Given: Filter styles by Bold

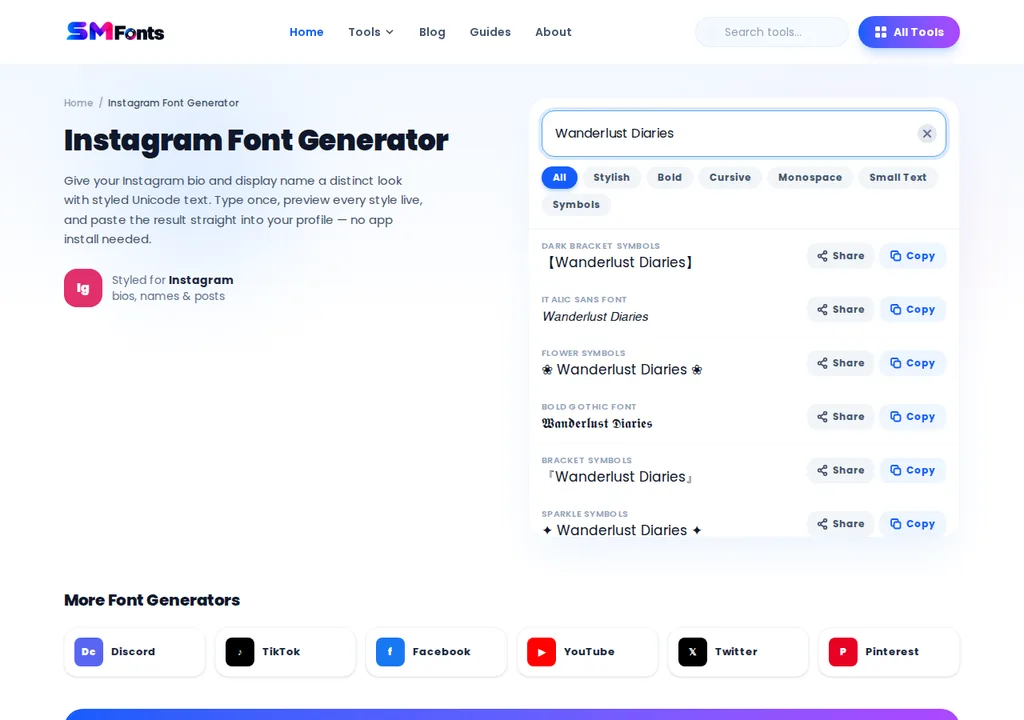Looking at the screenshot, I should click(x=669, y=178).
